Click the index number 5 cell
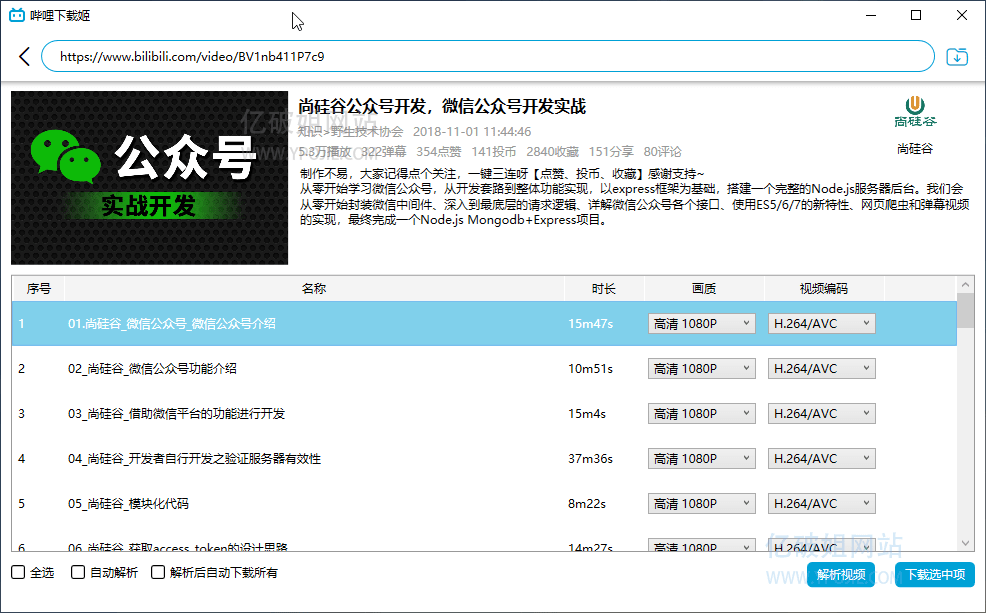The width and height of the screenshot is (986, 613). 21,504
